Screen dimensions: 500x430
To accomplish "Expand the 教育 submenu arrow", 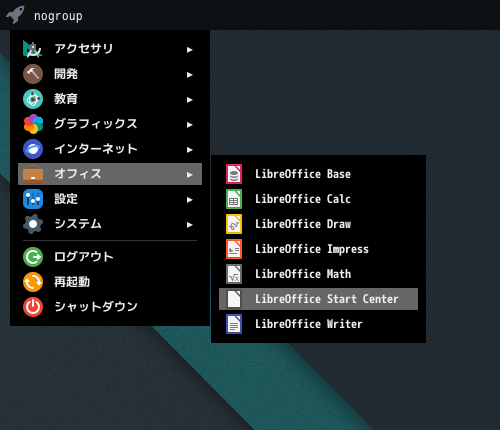I will [189, 100].
